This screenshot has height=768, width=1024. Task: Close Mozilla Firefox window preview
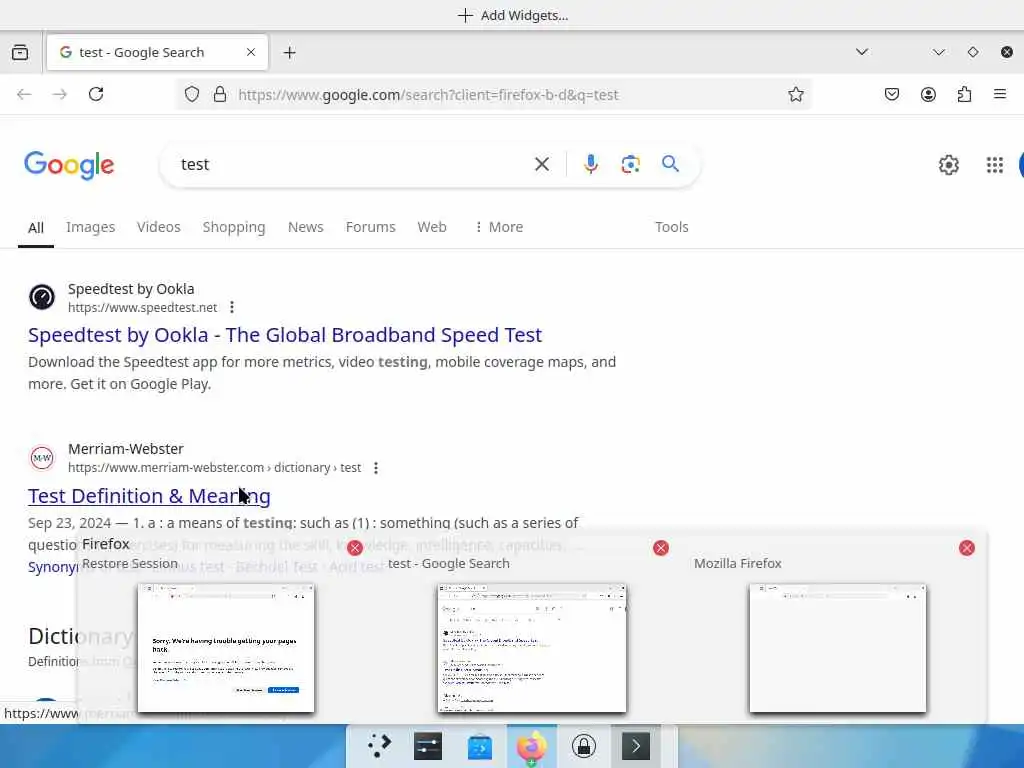point(967,548)
